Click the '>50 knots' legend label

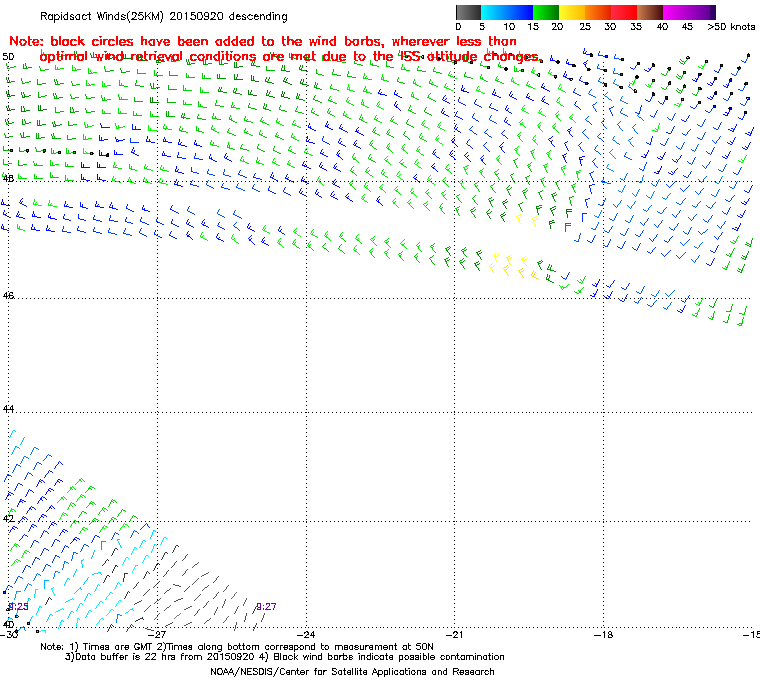[731, 27]
